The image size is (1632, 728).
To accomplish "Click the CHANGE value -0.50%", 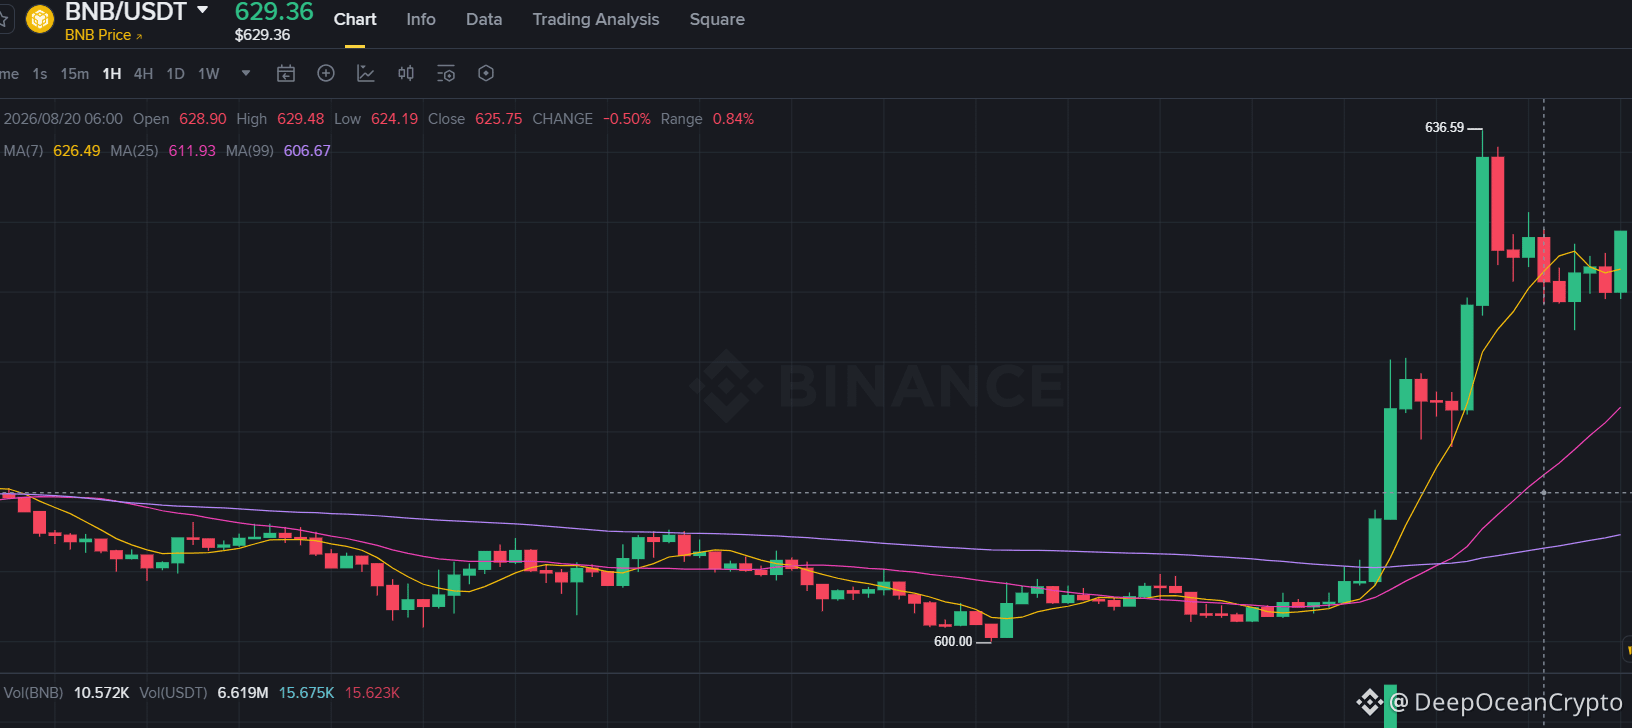I will coord(627,119).
